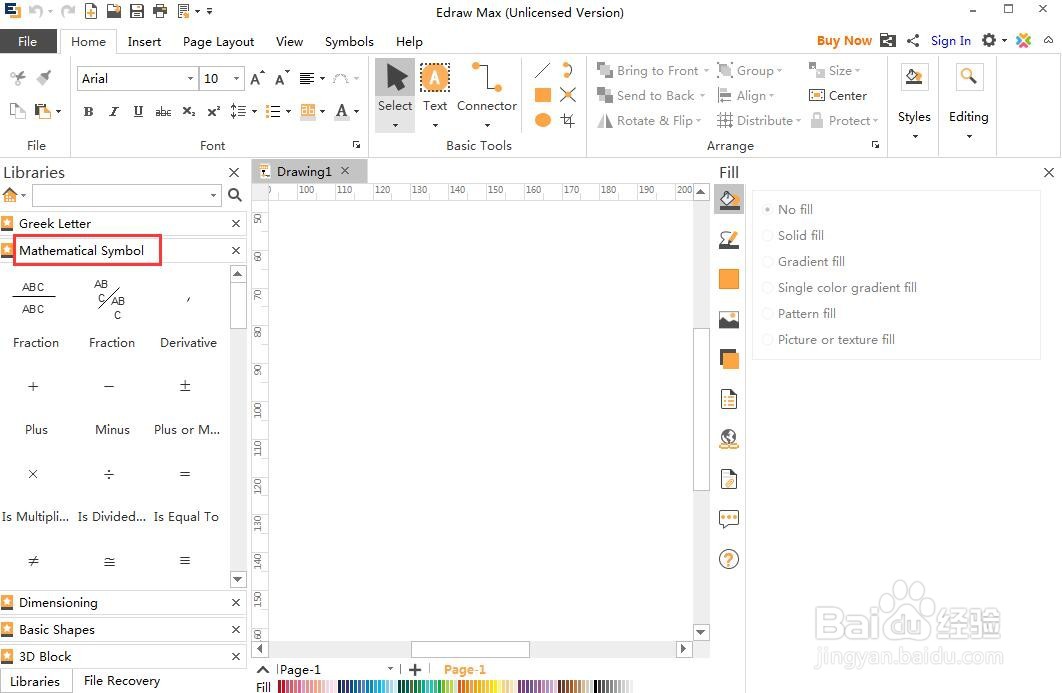Switch to the Symbols tab
The image size is (1062, 693).
(x=349, y=41)
